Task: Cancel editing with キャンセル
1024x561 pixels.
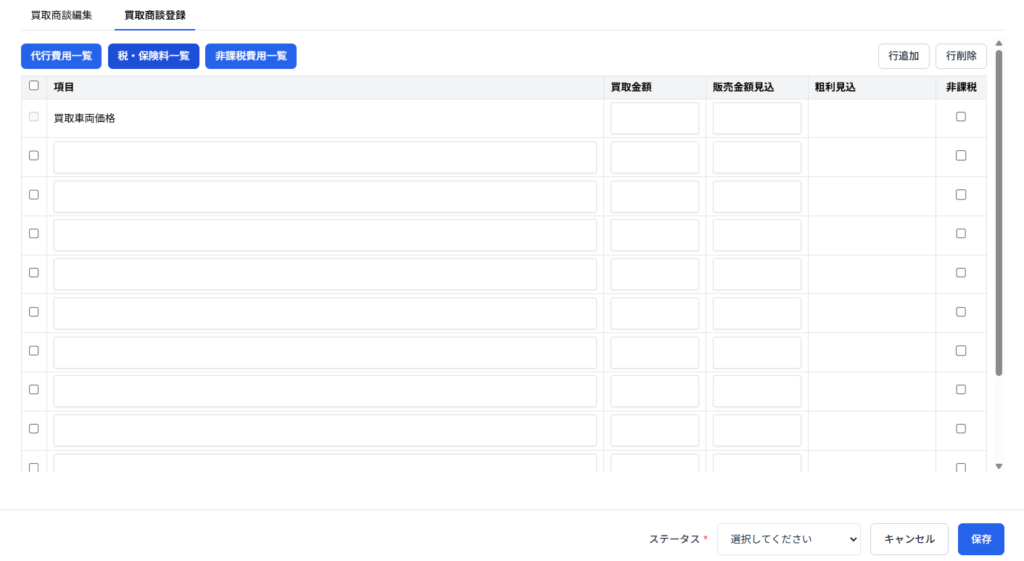Action: [908, 539]
